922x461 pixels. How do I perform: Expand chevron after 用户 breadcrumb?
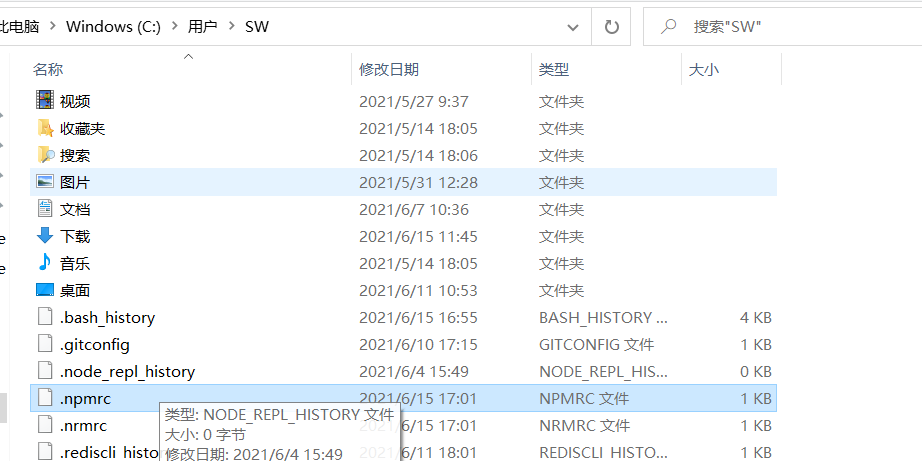(x=232, y=26)
